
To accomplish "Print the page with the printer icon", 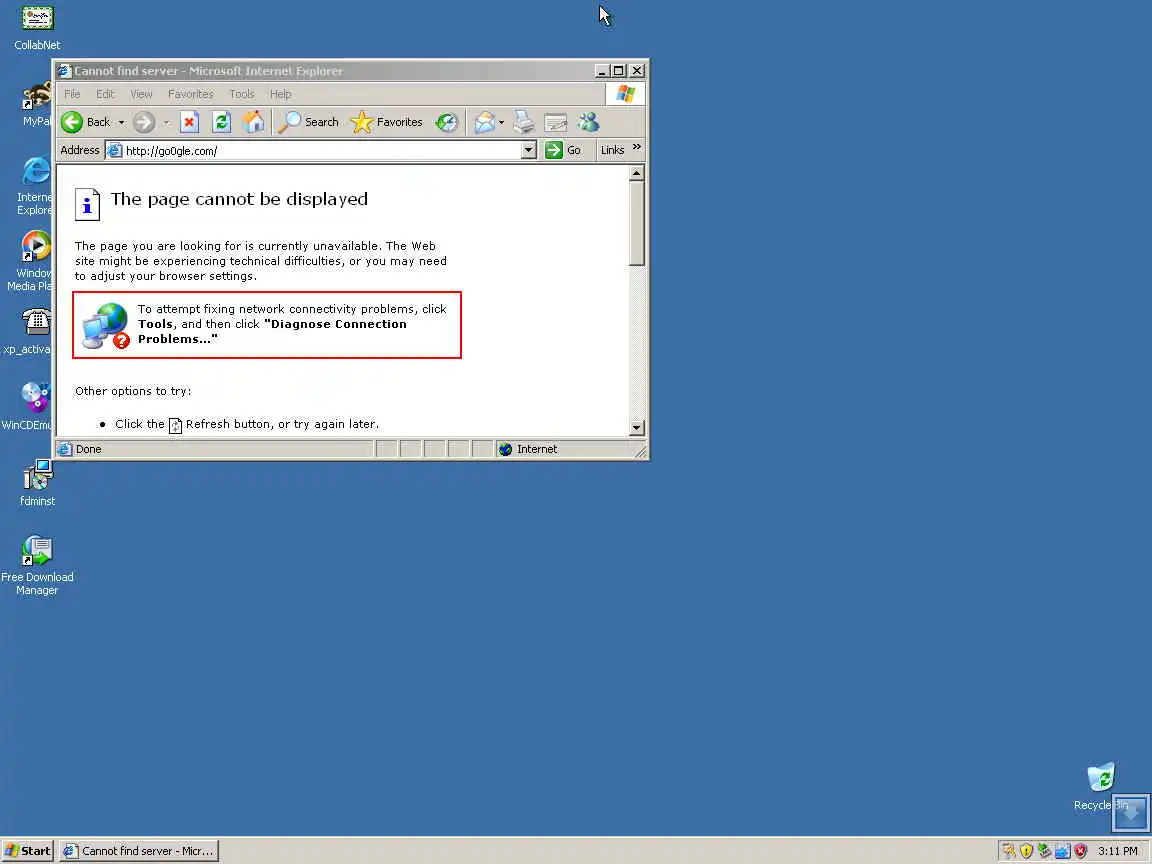I will (x=524, y=122).
